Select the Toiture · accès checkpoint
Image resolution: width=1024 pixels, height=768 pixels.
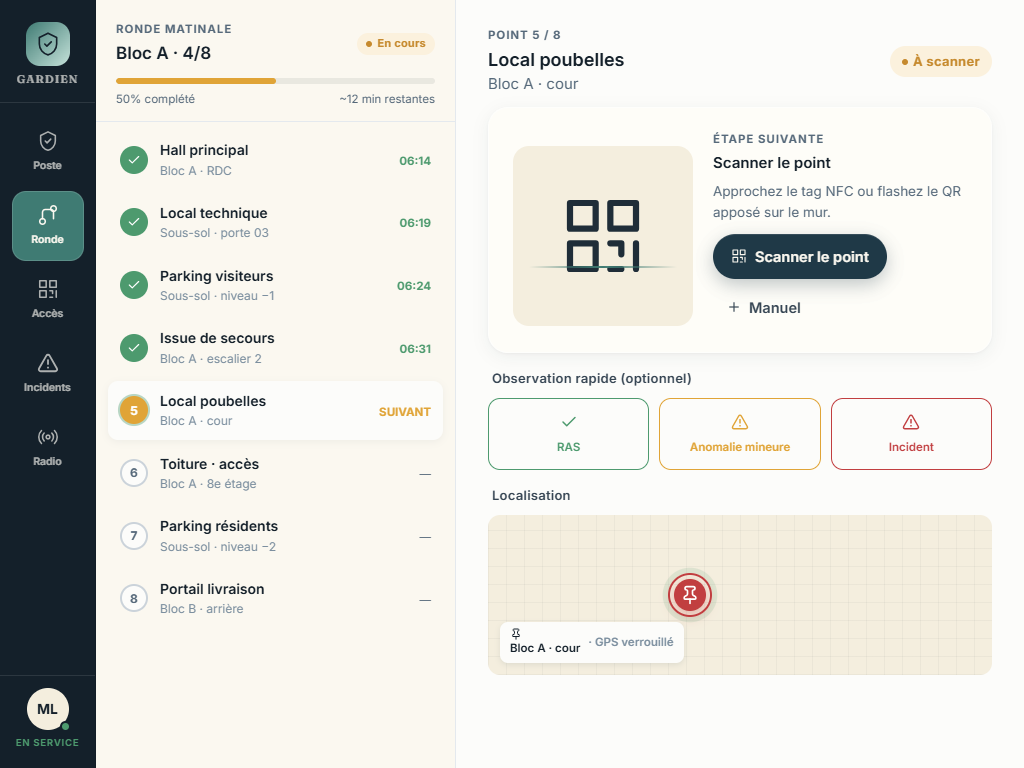pyautogui.click(x=275, y=473)
